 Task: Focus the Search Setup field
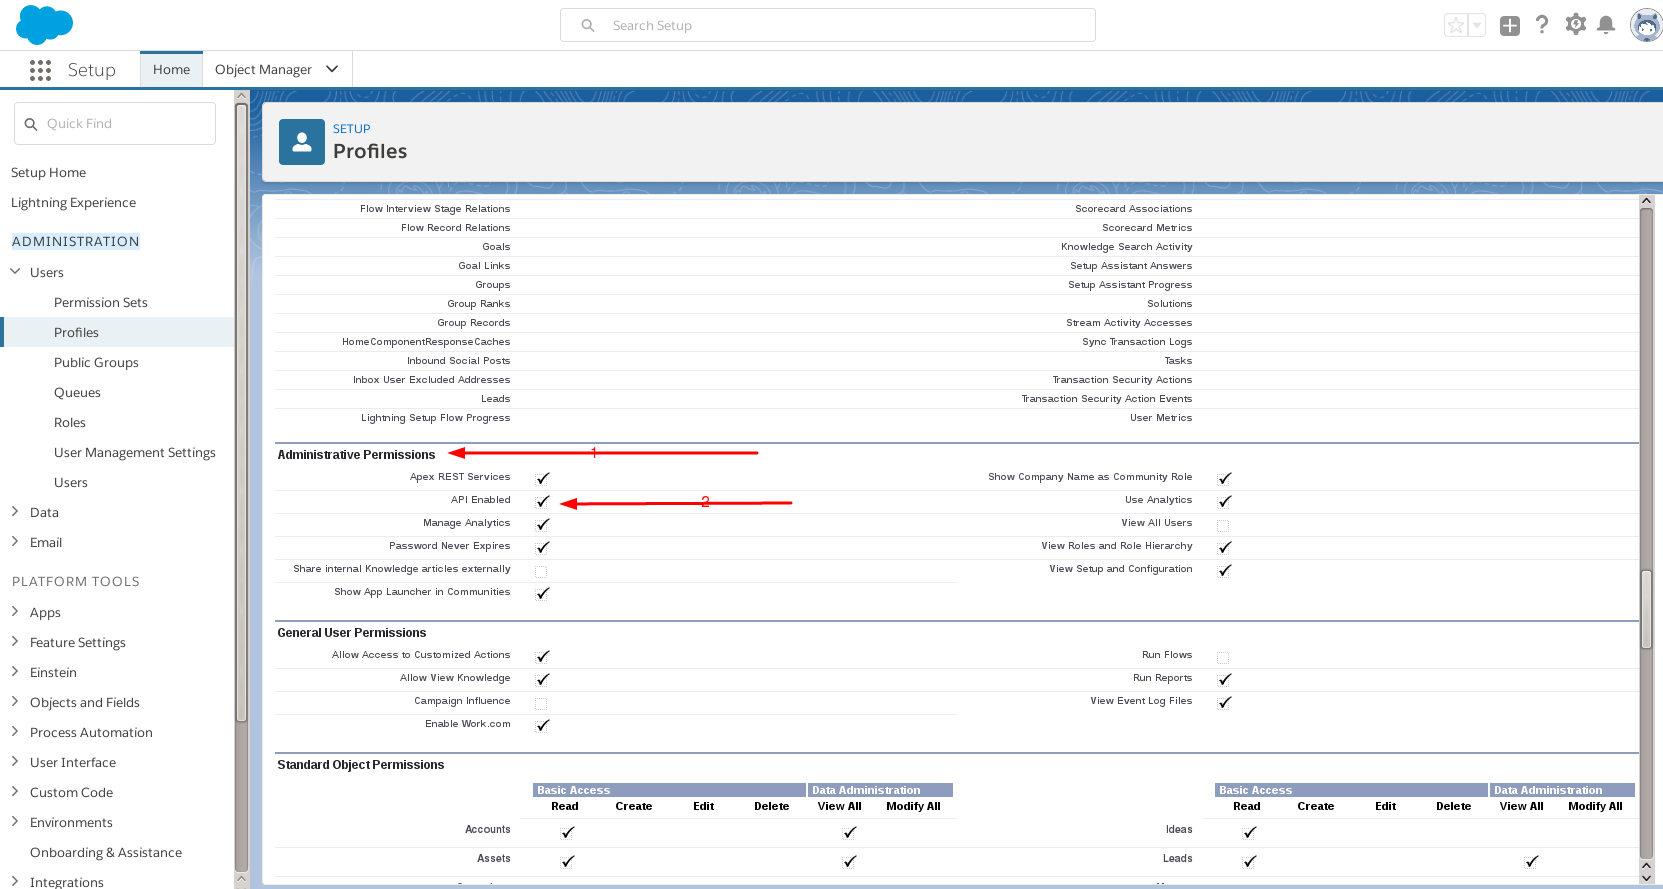[828, 25]
